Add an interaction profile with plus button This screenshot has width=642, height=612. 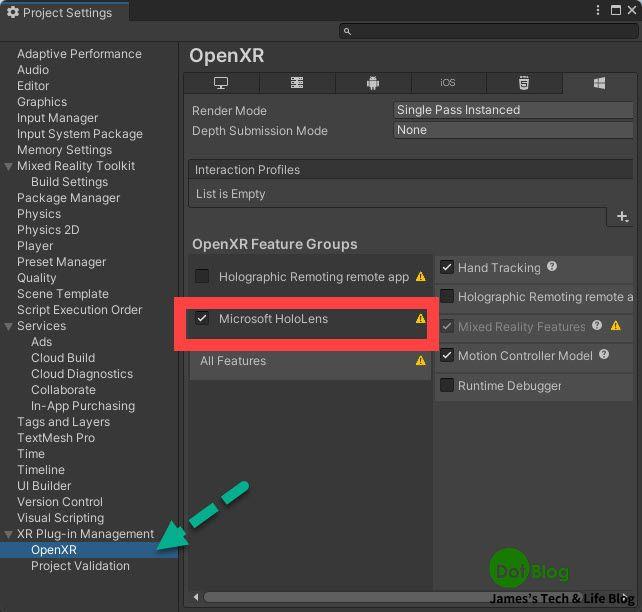pos(622,216)
